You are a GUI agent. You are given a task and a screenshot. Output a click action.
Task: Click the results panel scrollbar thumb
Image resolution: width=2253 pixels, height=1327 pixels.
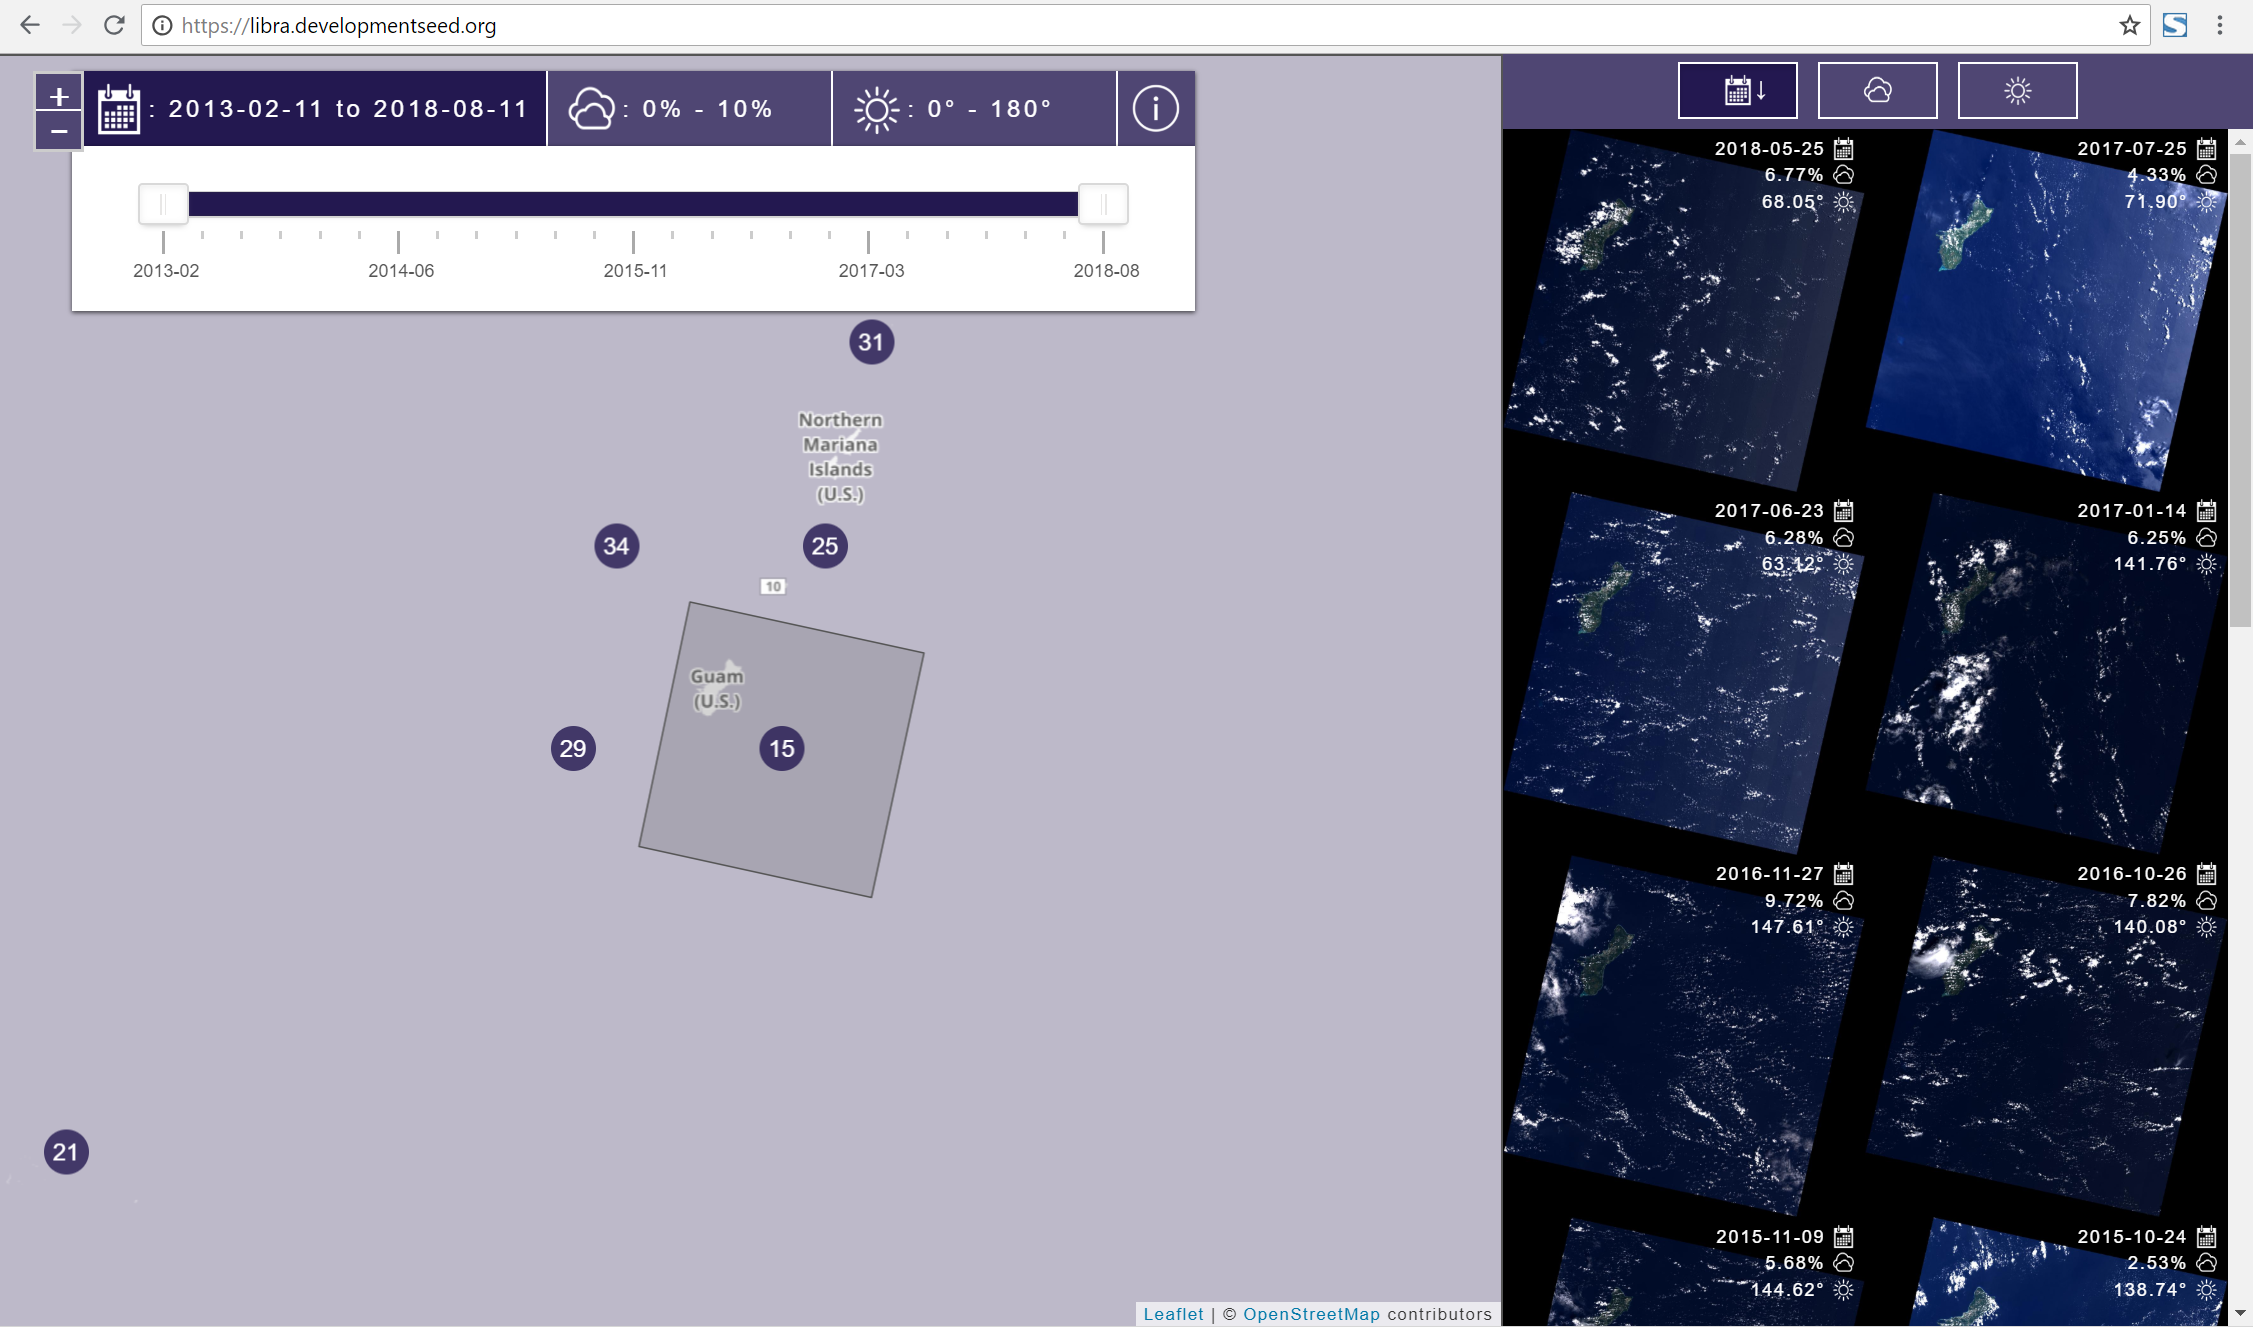(2240, 390)
